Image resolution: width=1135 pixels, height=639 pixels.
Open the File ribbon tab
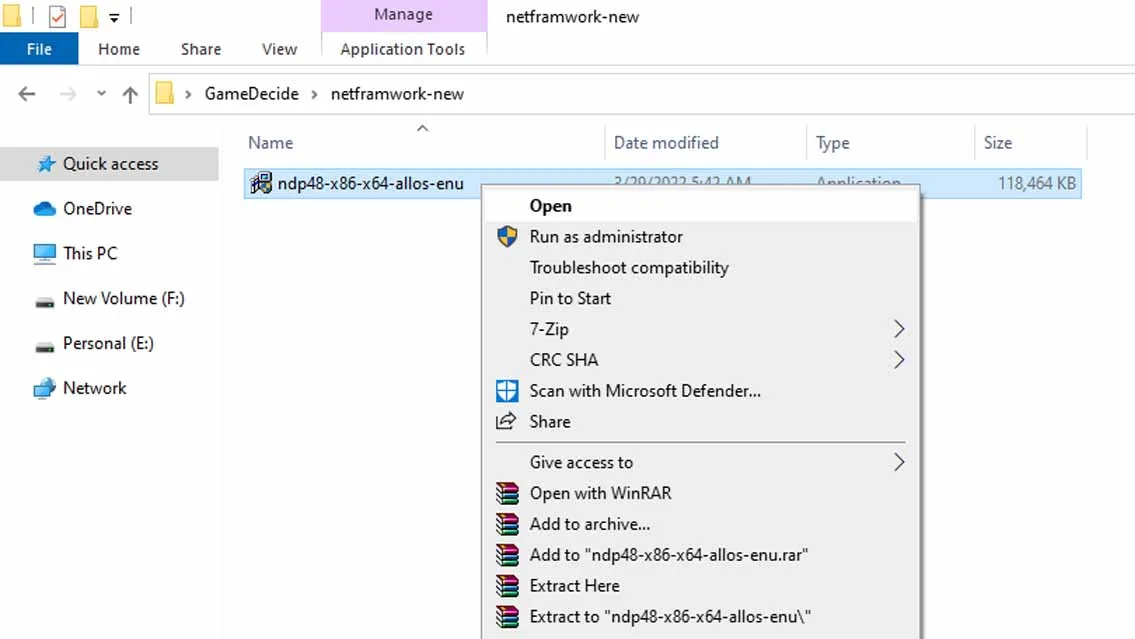[39, 49]
